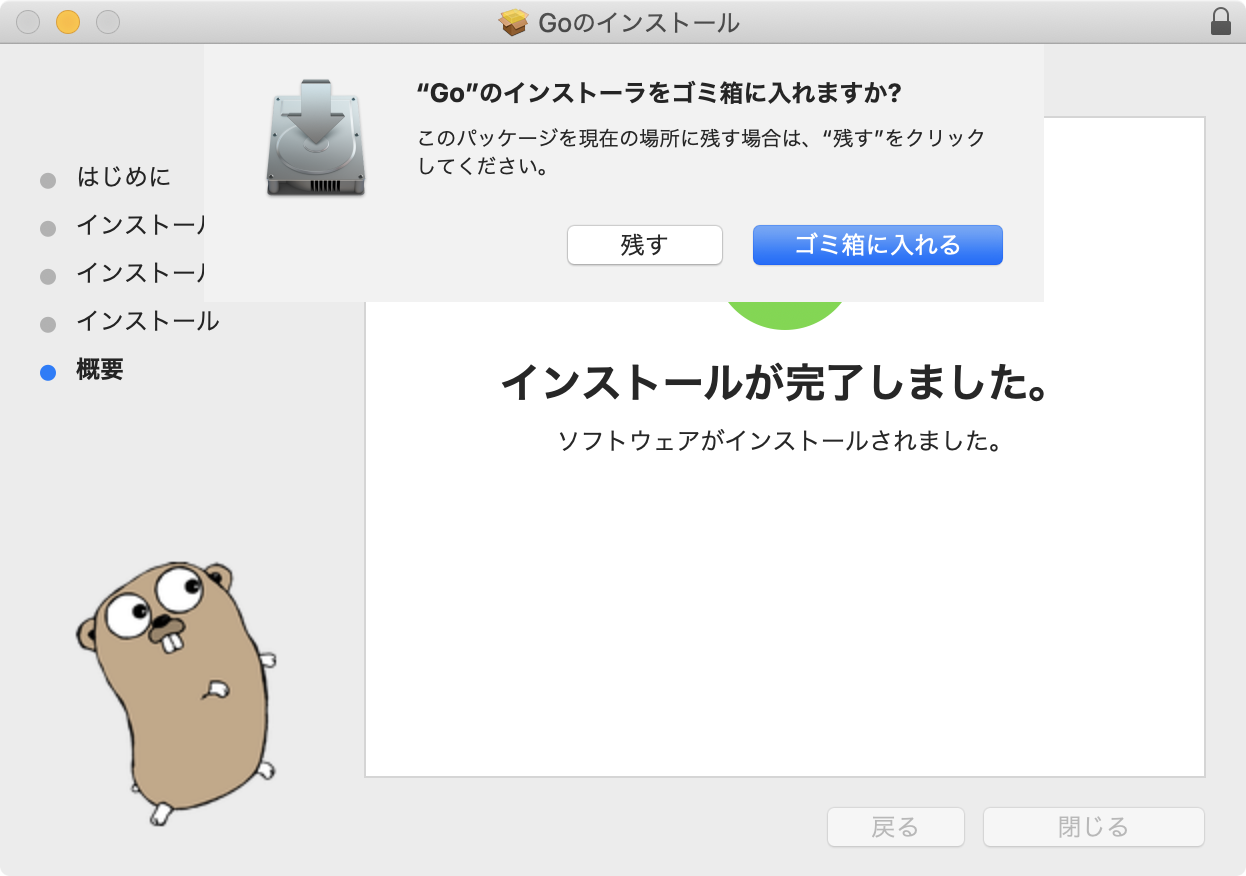Click the blue bullet beside 概要

tap(47, 372)
